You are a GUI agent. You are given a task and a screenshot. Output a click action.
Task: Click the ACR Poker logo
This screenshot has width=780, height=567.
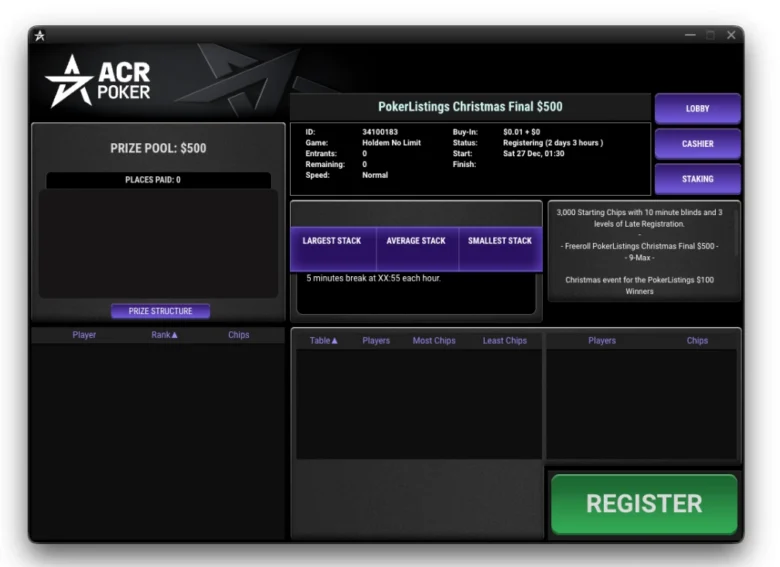(x=98, y=81)
